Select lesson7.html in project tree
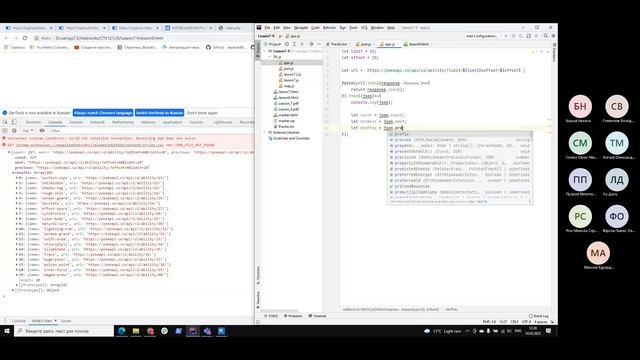Screen dimensions: 640x360 pos(288,92)
